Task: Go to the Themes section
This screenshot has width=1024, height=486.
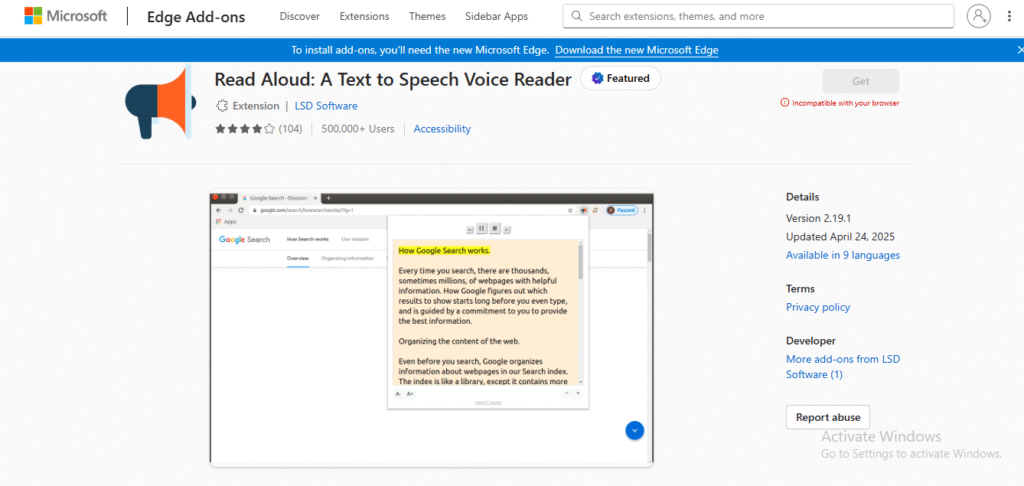Action: coord(427,16)
